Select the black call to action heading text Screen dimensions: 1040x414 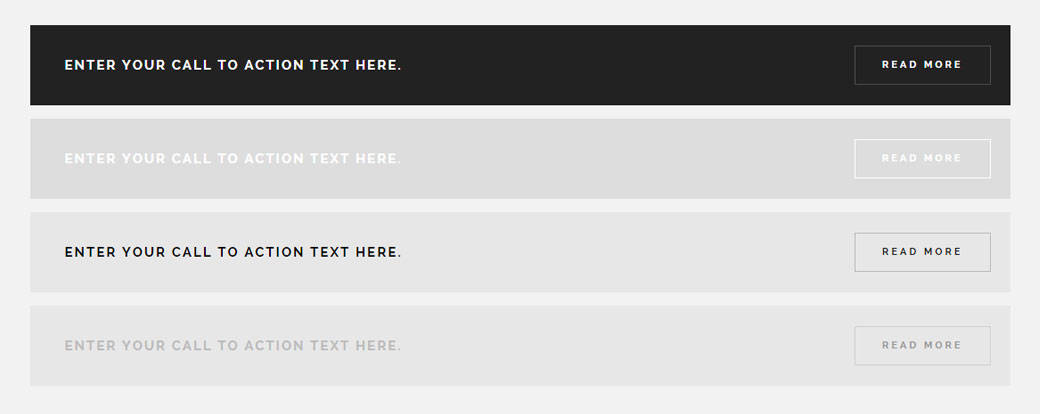[233, 252]
